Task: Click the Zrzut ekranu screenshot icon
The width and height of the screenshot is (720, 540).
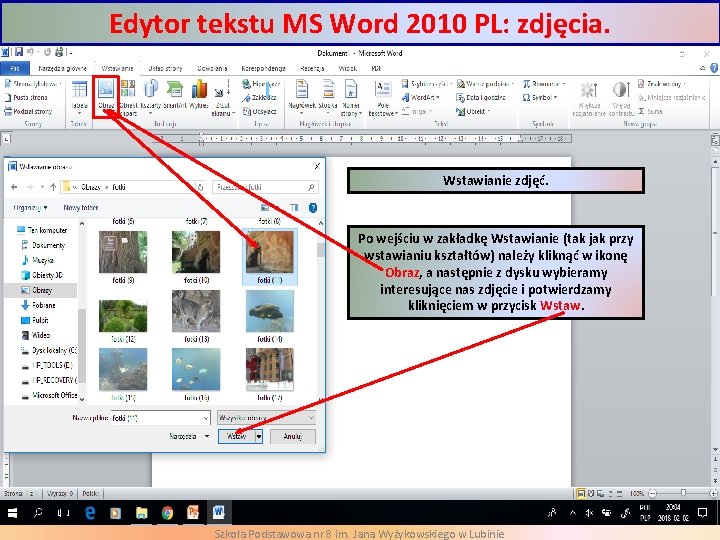Action: (223, 97)
